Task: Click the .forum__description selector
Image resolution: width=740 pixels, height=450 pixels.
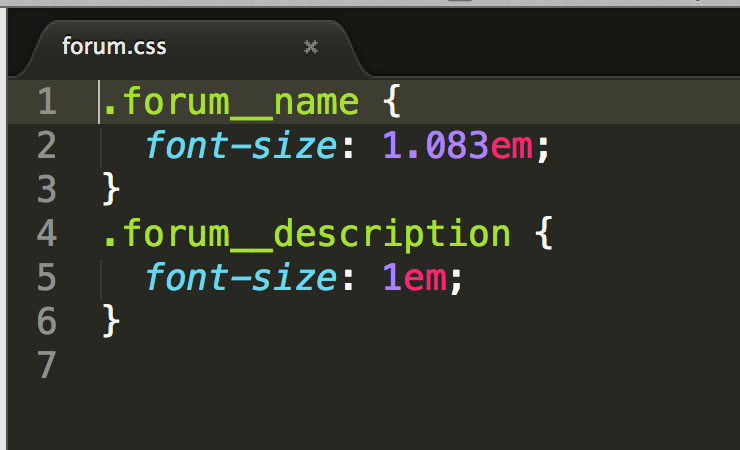Action: 307,234
